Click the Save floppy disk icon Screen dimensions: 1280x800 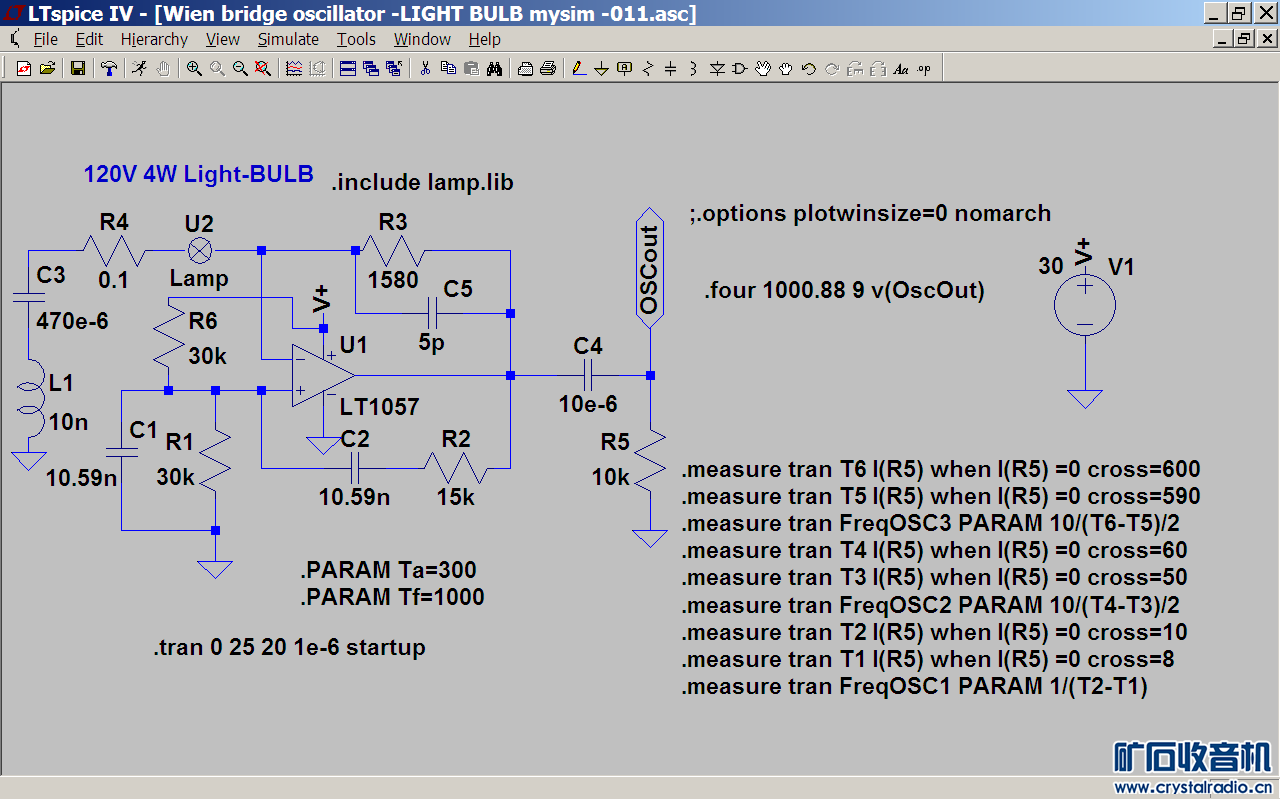pos(77,68)
